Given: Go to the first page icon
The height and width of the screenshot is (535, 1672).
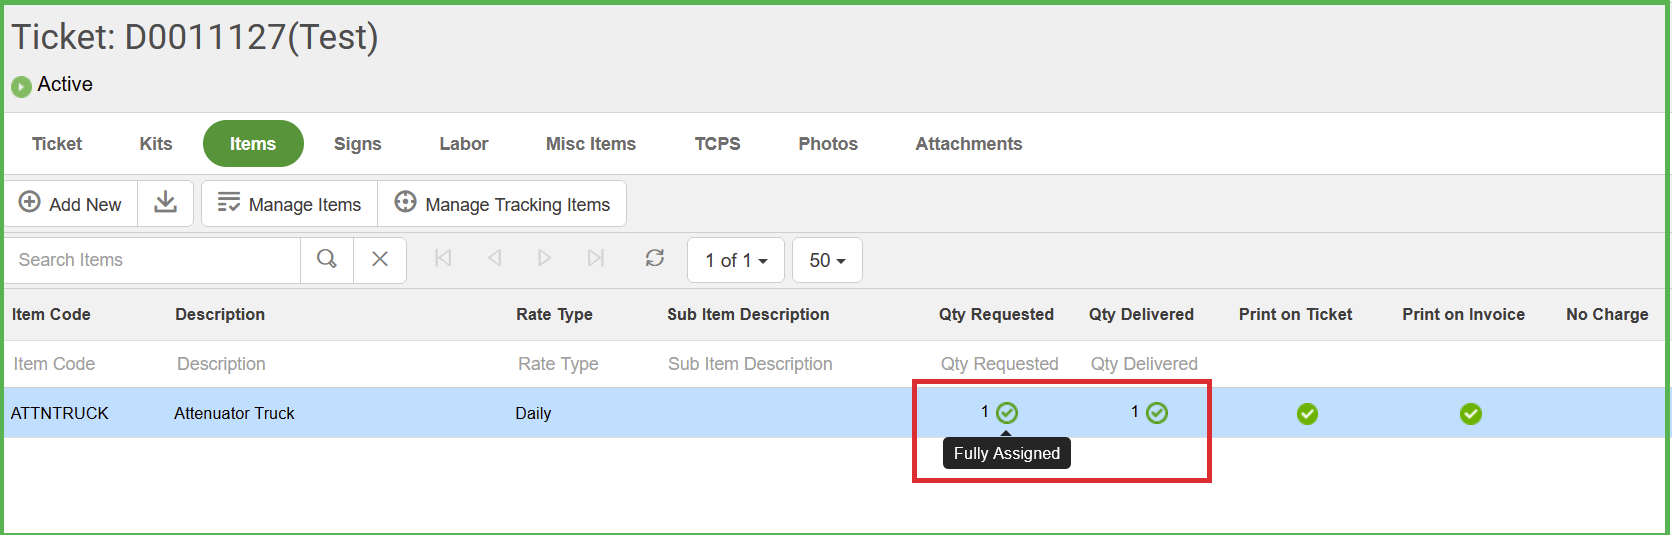Looking at the screenshot, I should pyautogui.click(x=443, y=258).
